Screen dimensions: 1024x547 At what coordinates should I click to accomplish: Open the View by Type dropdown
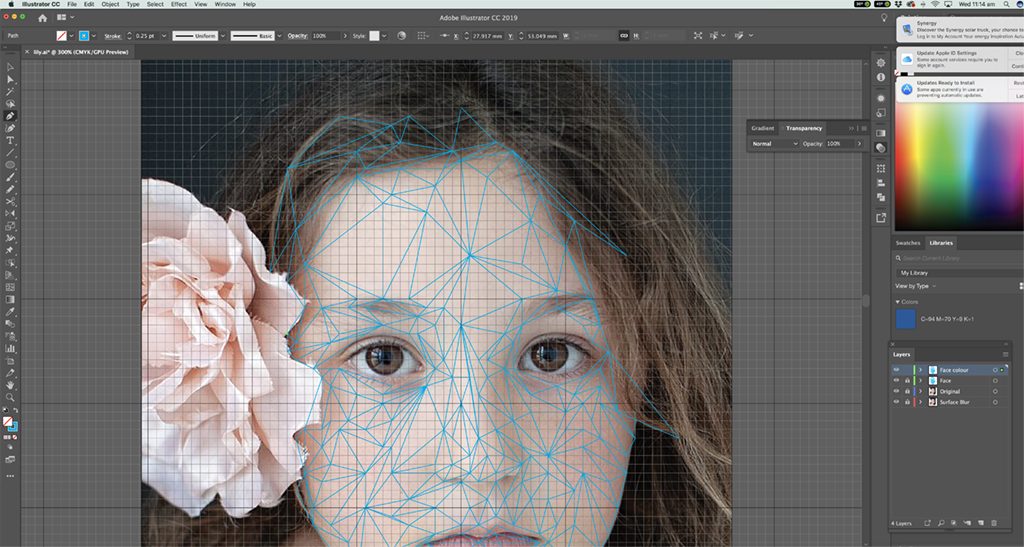(916, 286)
